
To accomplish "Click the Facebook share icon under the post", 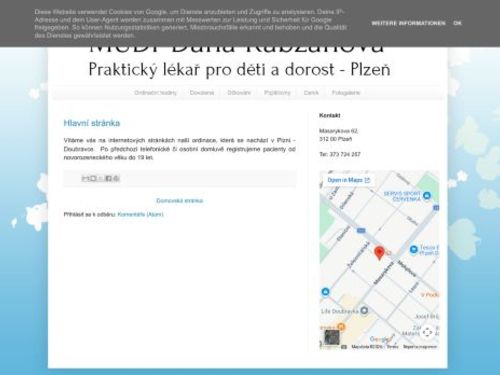I will pos(108,178).
